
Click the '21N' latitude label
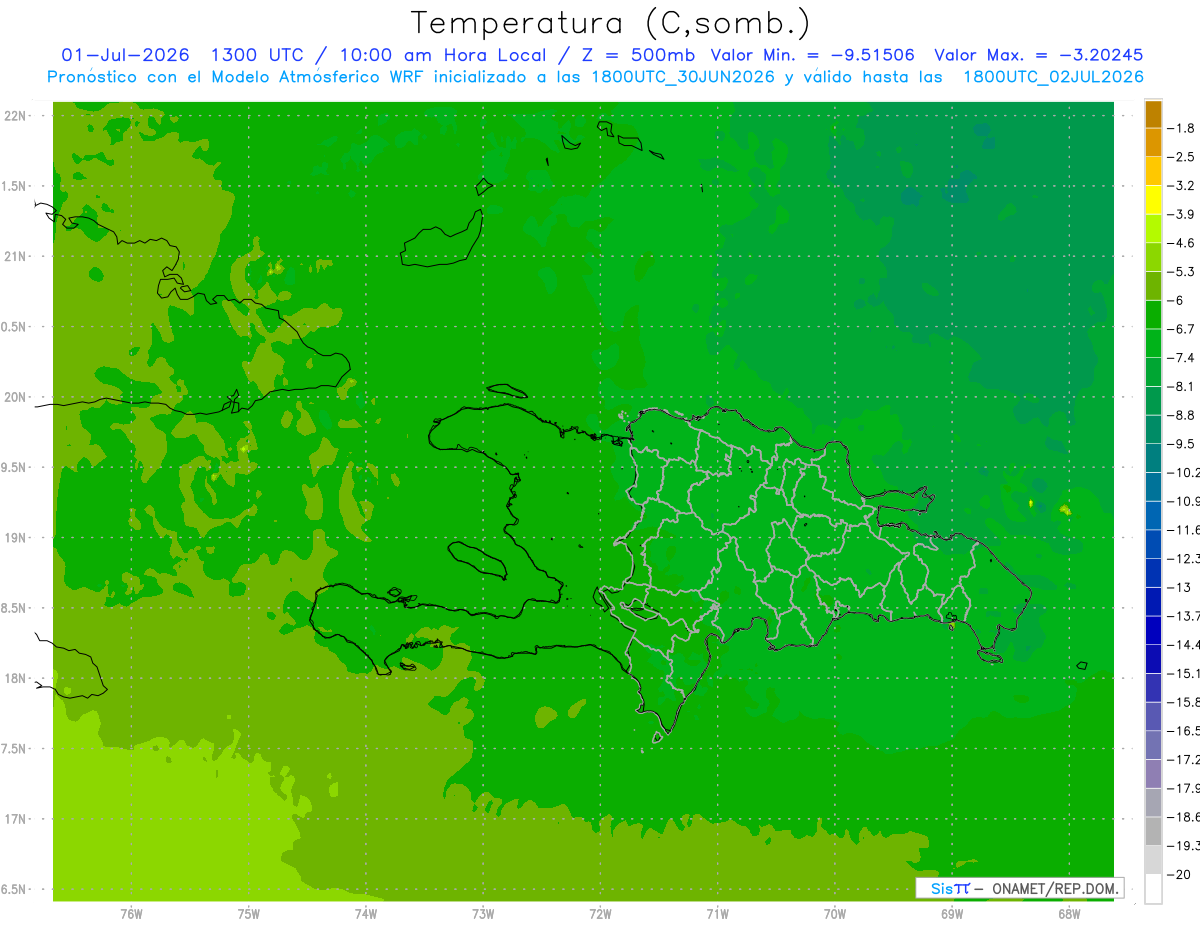point(15,257)
